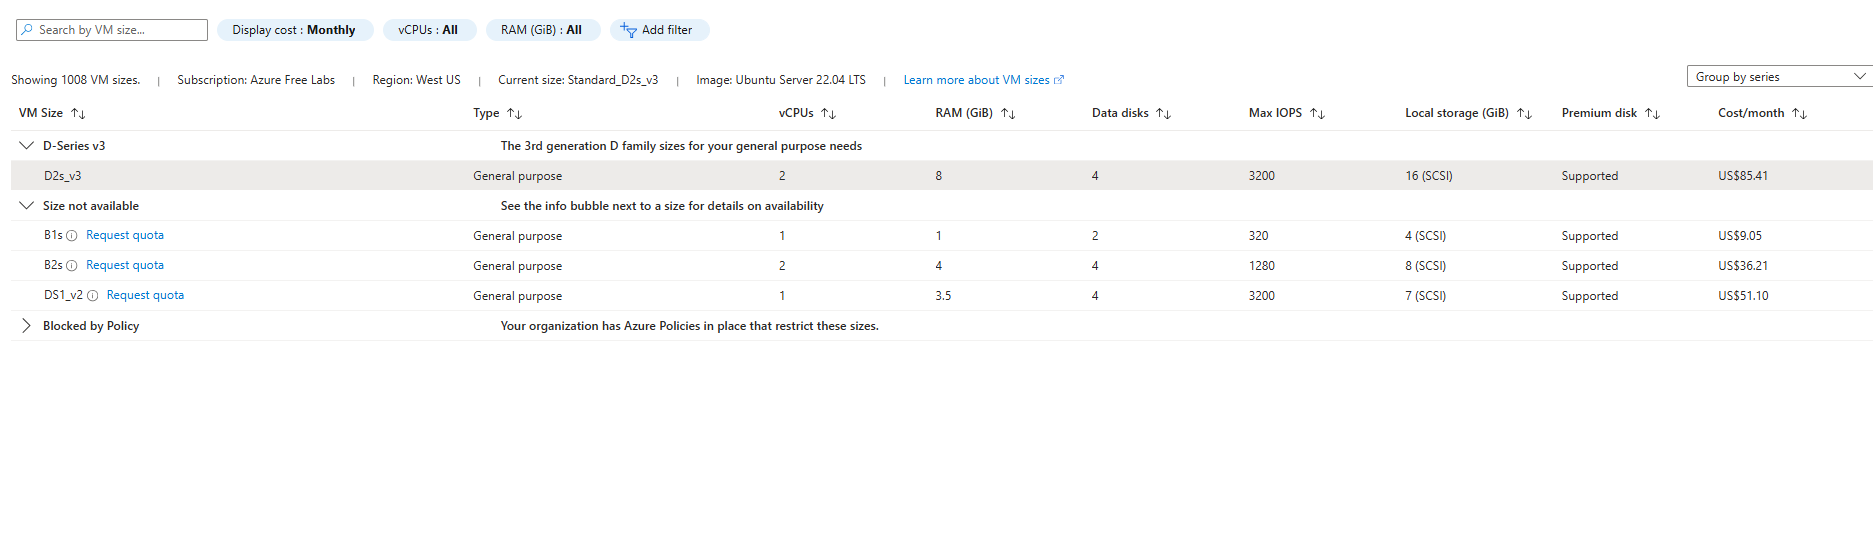Open the Display cost Monthly filter

(294, 30)
